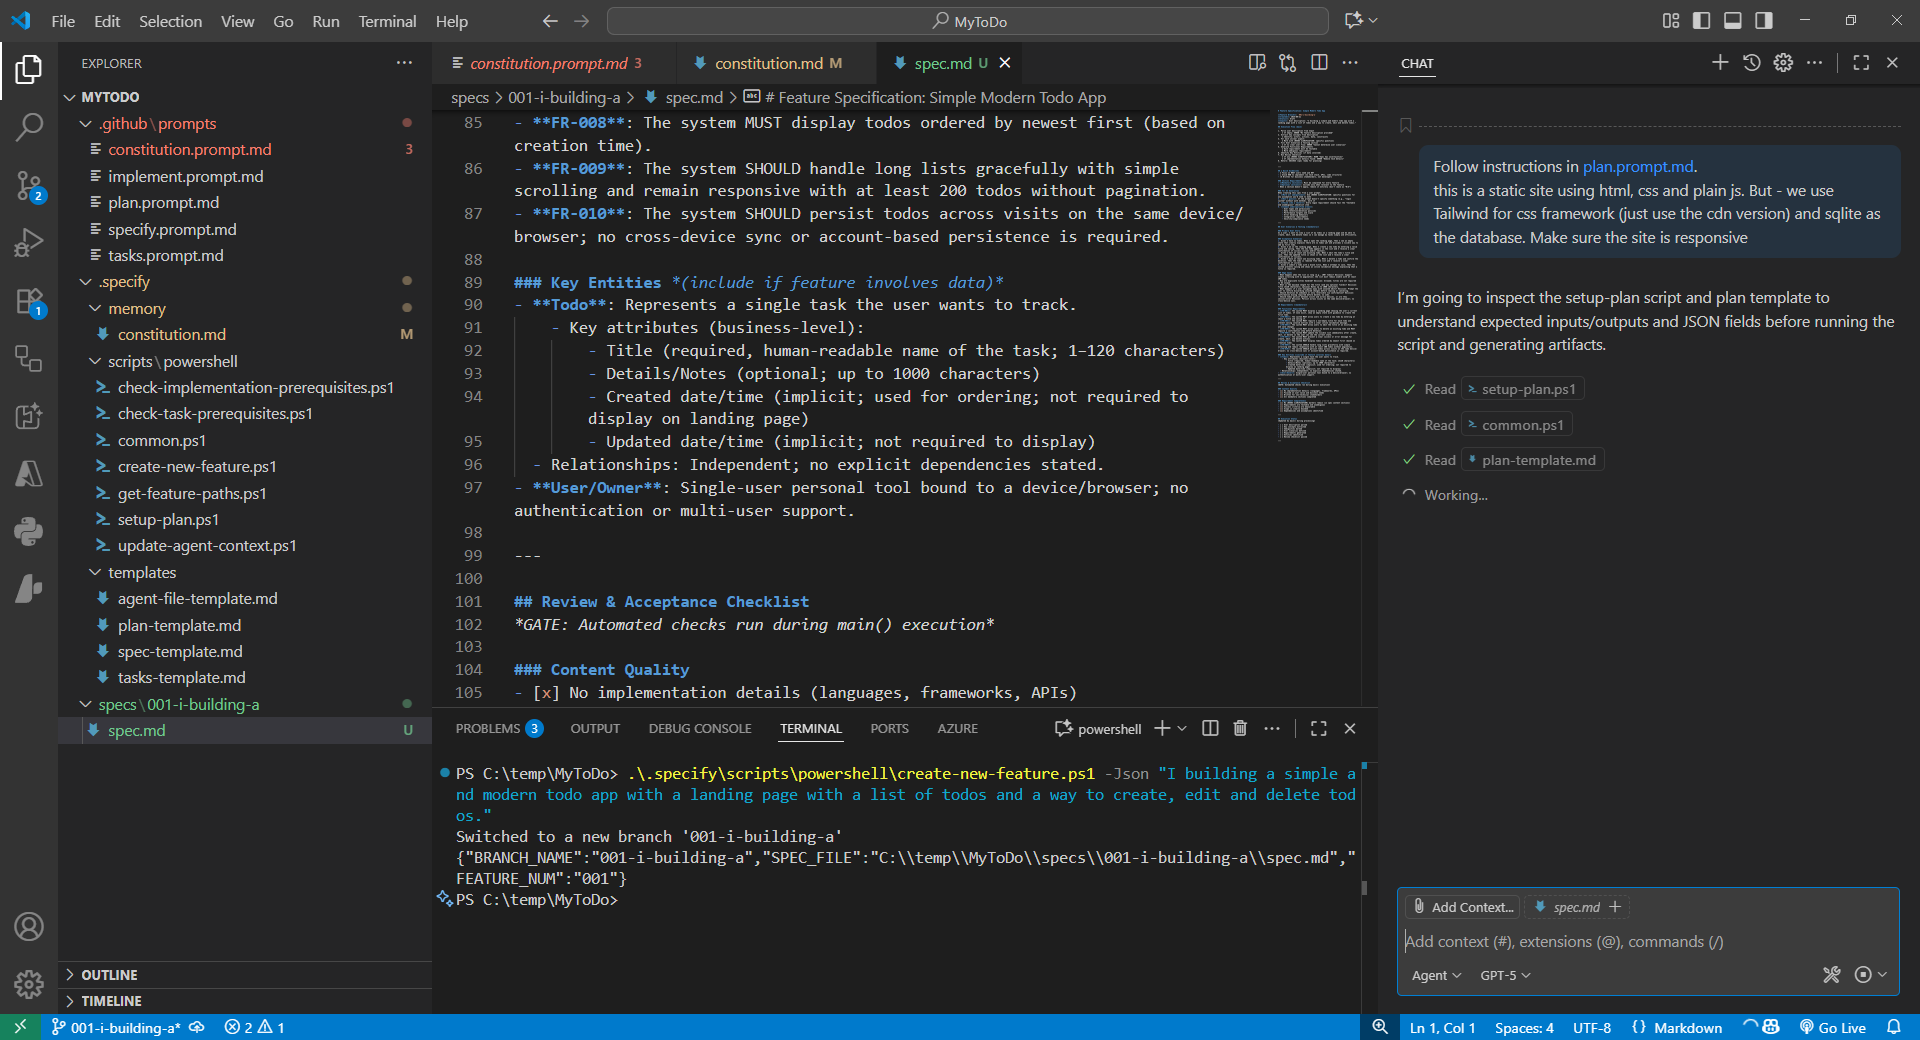1920x1040 pixels.
Task: Open the plan.prompt.md link in chat
Action: point(1637,167)
